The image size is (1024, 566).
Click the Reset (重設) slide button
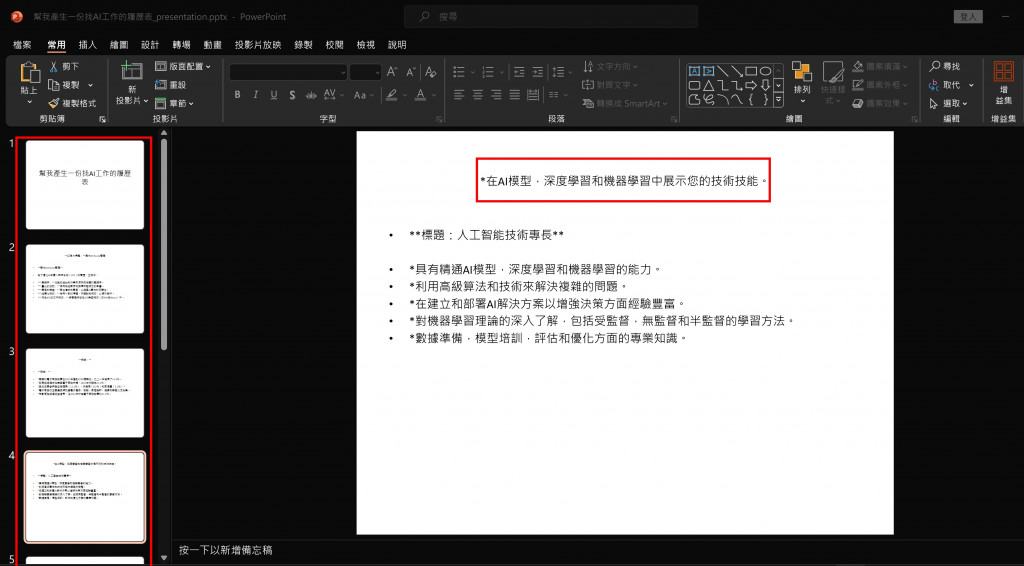coord(170,85)
